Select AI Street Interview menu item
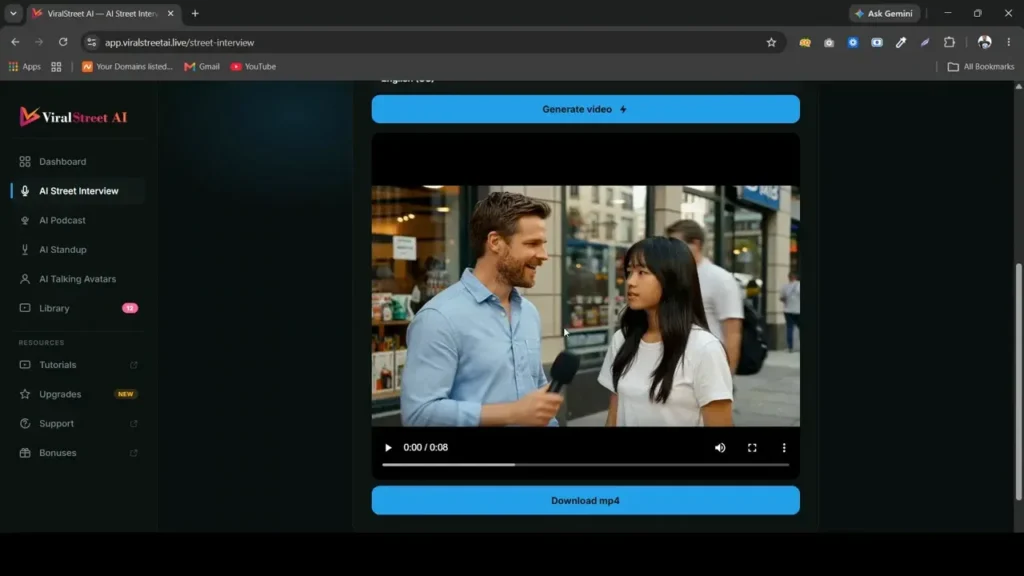The width and height of the screenshot is (1024, 576). (x=77, y=191)
